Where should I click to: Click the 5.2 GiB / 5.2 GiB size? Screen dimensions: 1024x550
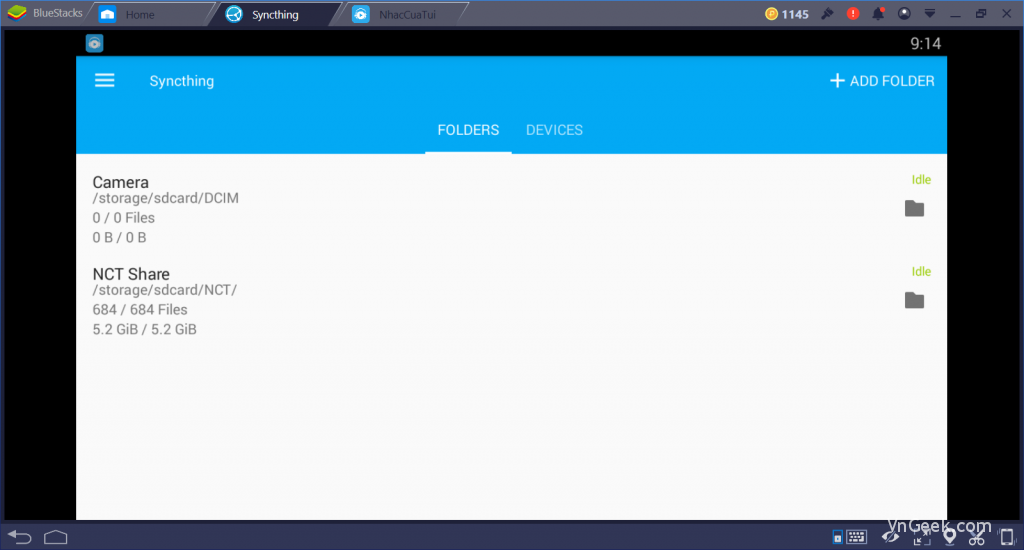tap(144, 329)
